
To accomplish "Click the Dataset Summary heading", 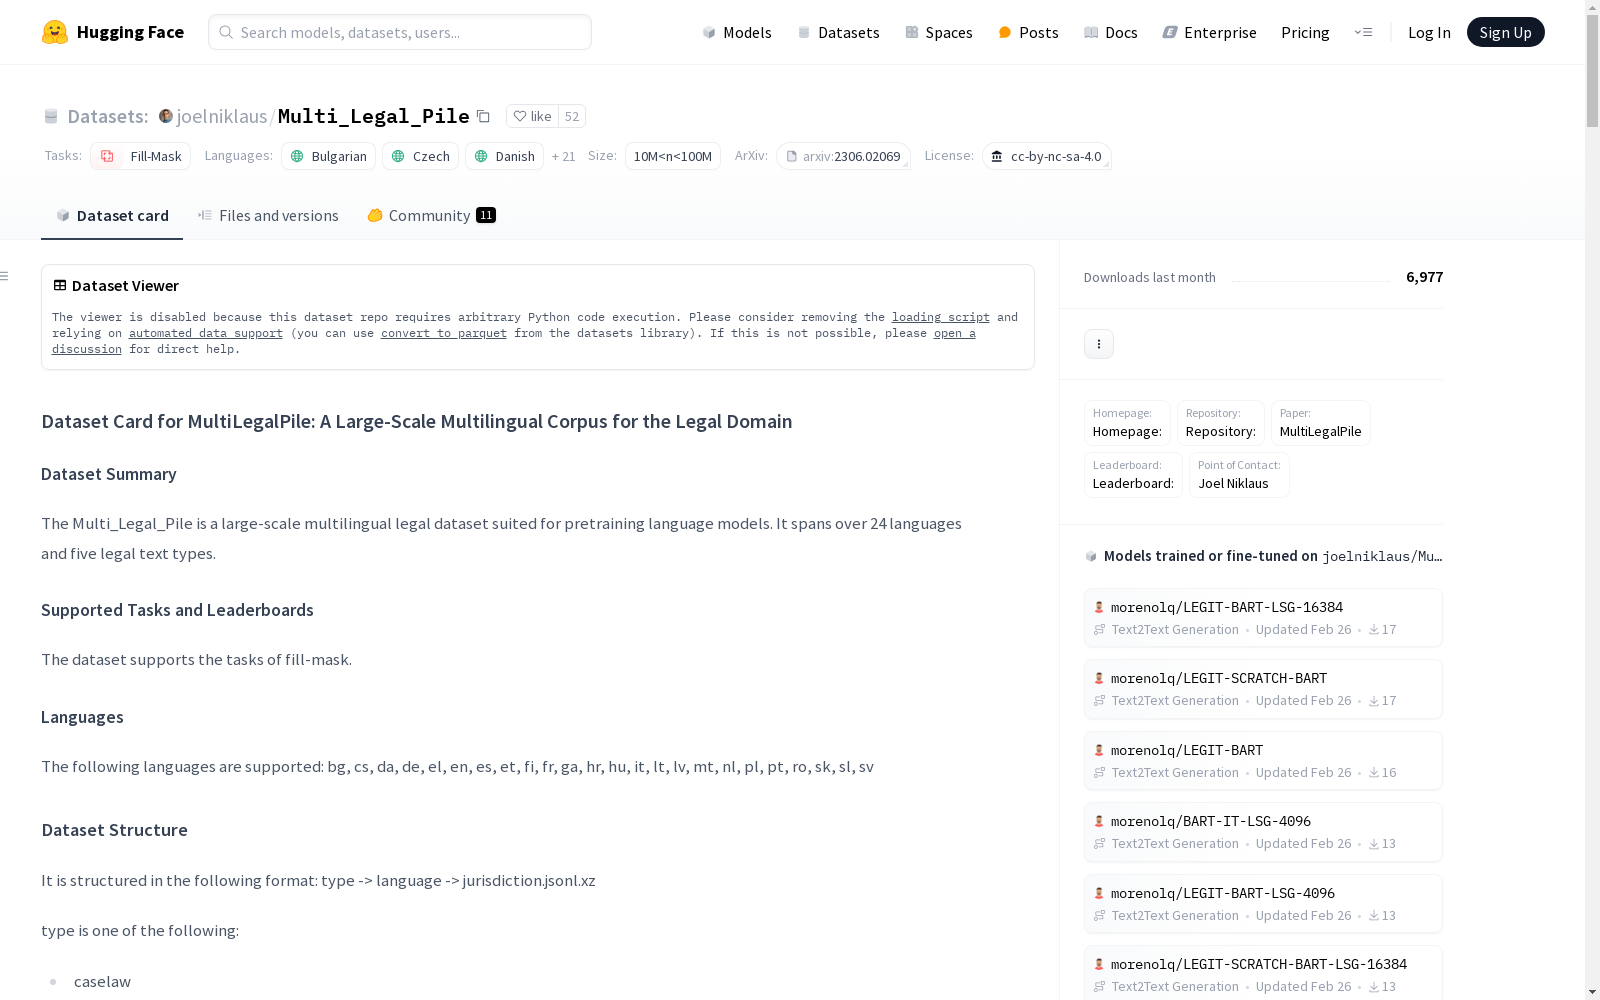I will [x=109, y=474].
